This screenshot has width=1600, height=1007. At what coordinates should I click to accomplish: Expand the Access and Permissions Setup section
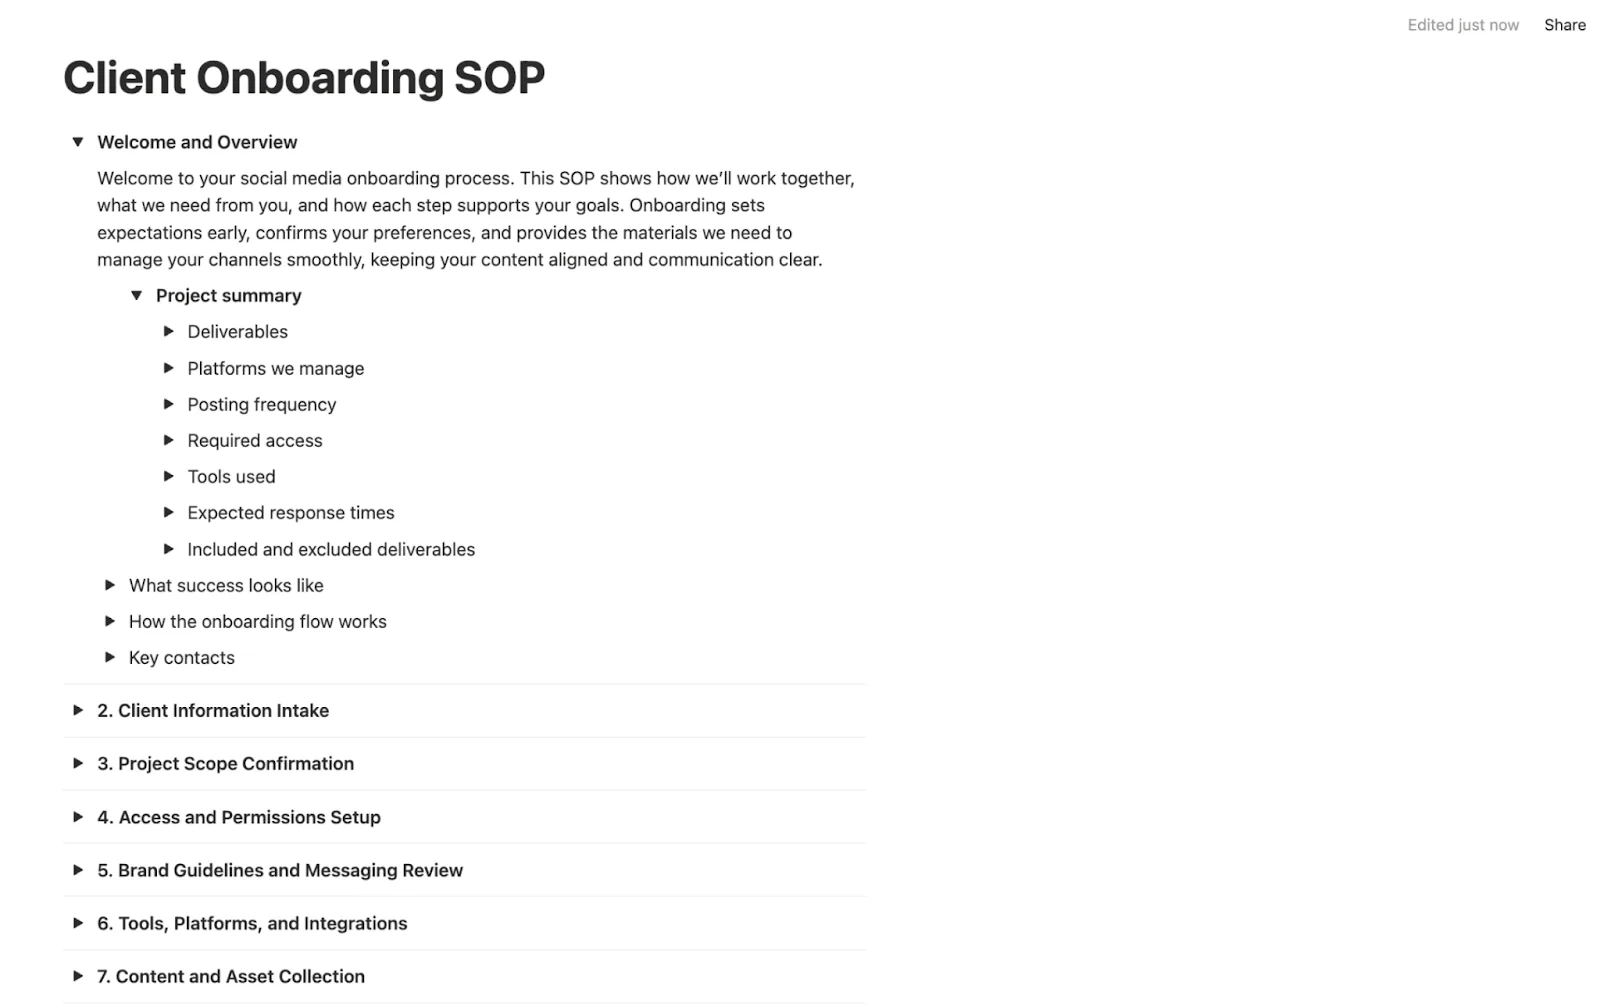pos(78,817)
